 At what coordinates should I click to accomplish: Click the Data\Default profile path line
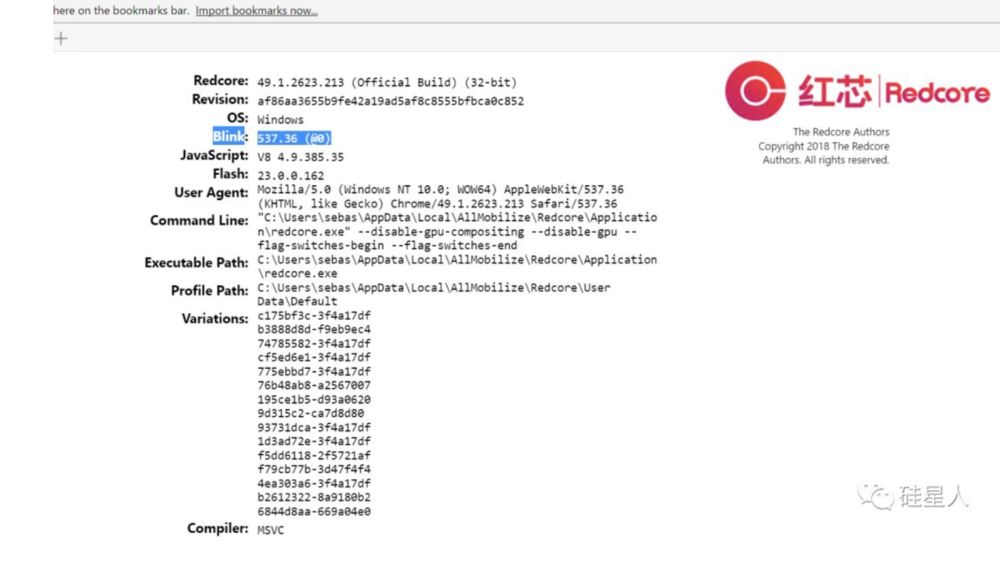coord(297,302)
